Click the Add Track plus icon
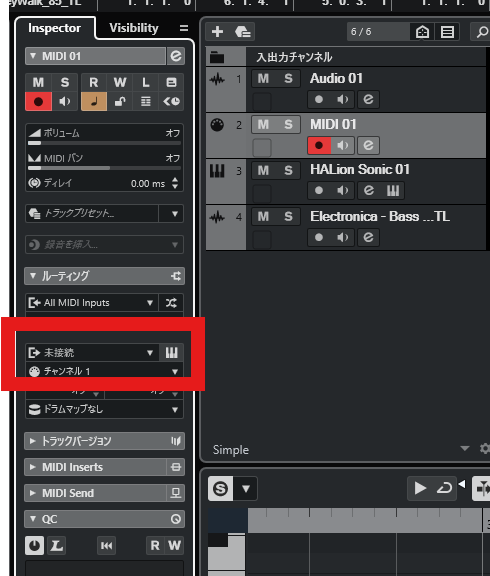This screenshot has width=490, height=576. (x=217, y=32)
